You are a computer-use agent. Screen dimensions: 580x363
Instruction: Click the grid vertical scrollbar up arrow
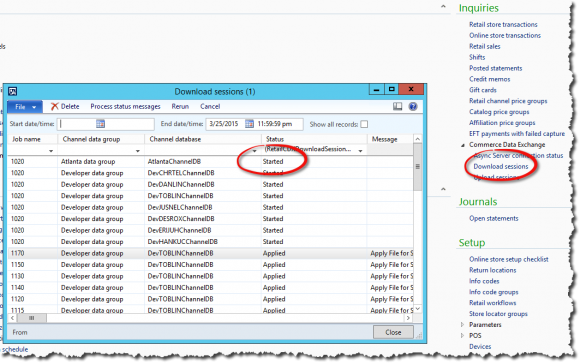pyautogui.click(x=418, y=139)
